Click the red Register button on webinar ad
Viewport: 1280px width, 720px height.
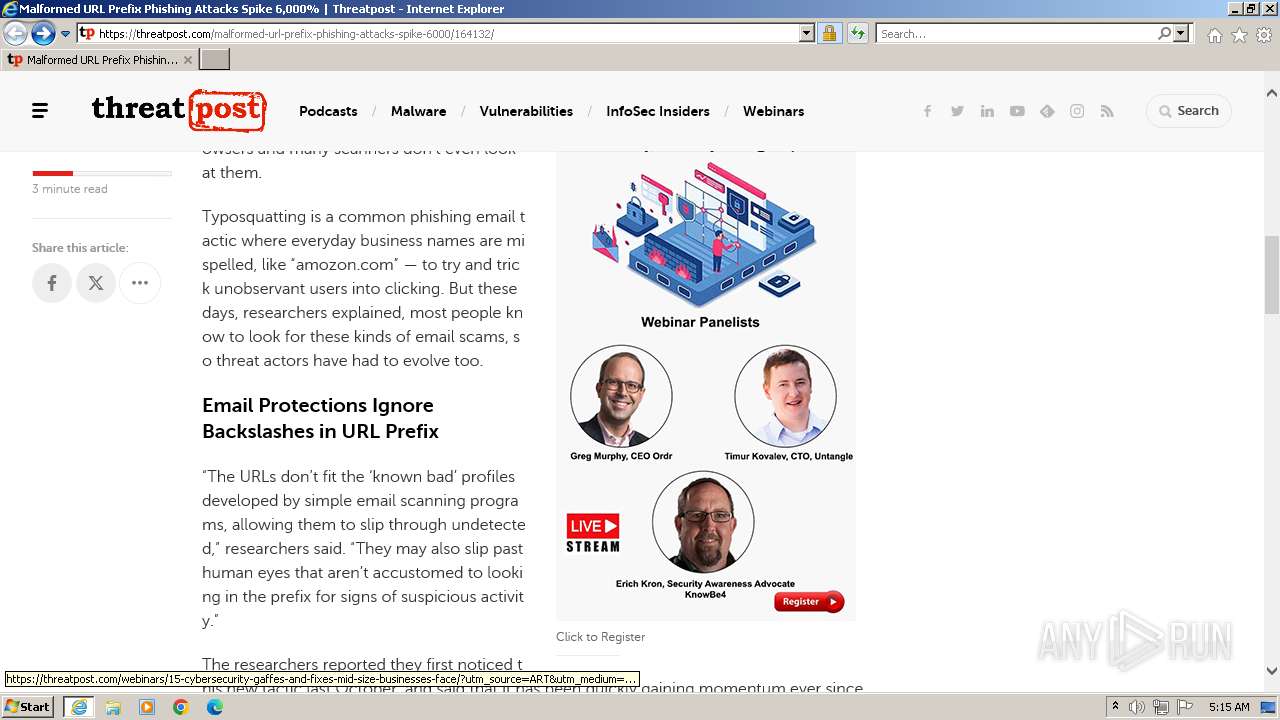809,602
